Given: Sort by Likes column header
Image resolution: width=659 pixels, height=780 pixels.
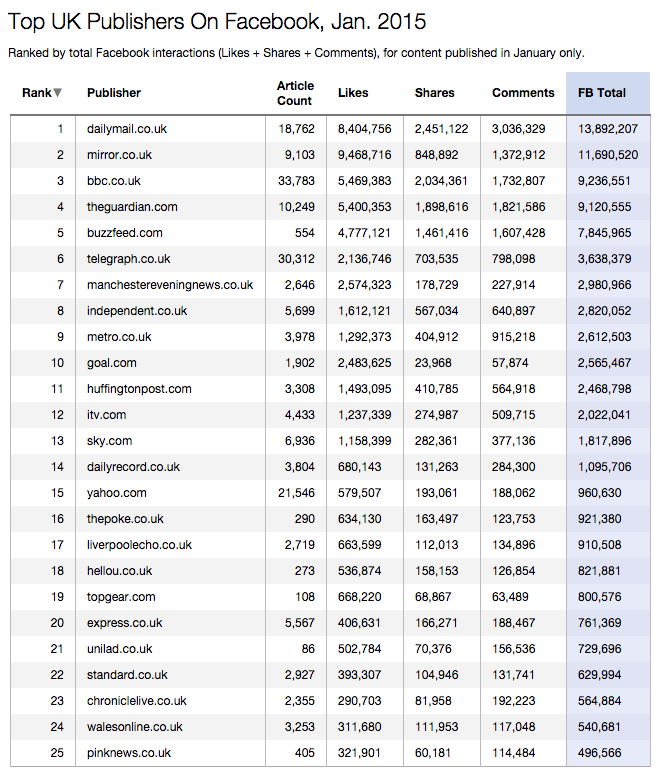Looking at the screenshot, I should 353,93.
